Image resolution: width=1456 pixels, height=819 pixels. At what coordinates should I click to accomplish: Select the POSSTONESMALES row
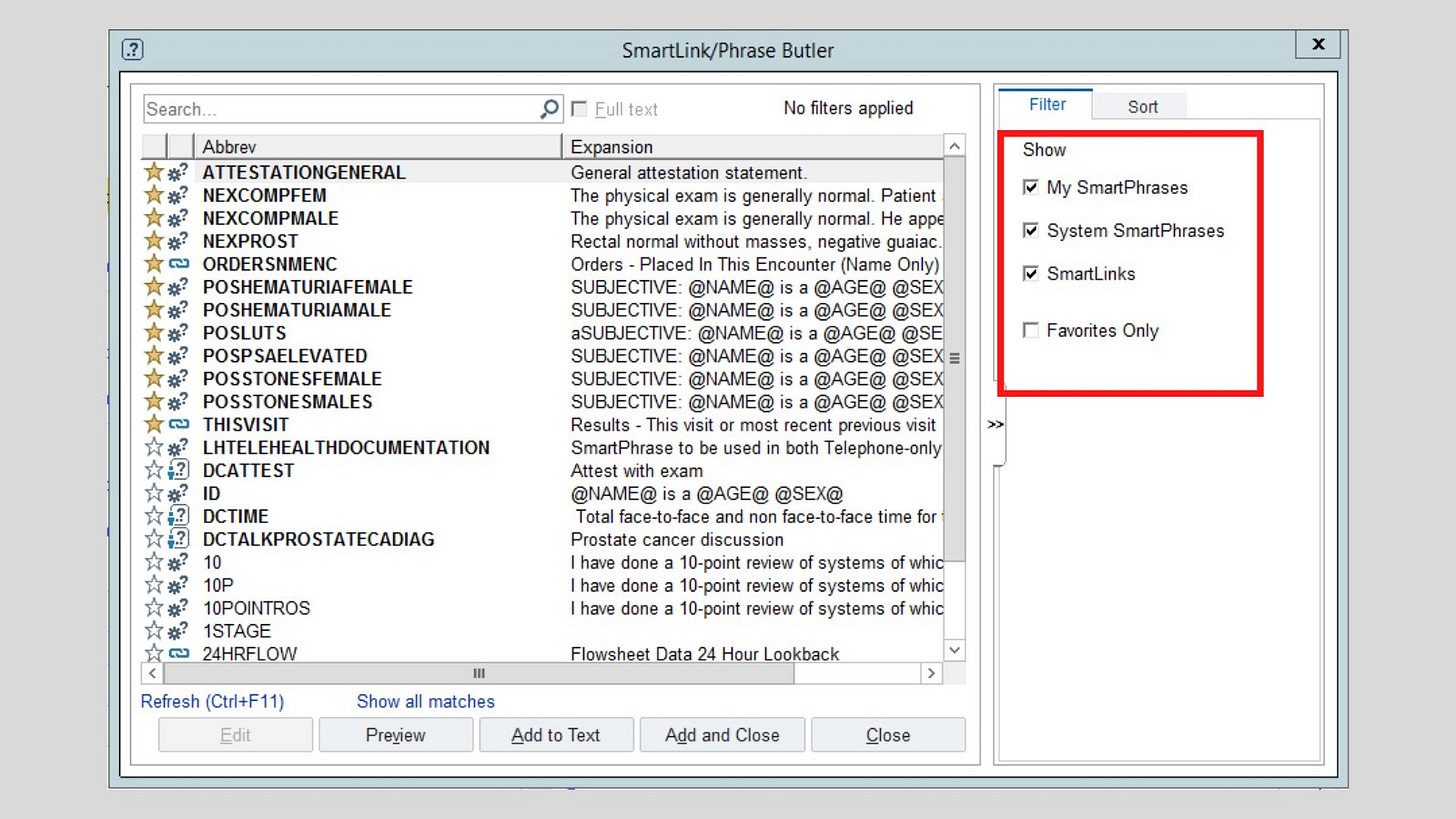[543, 402]
